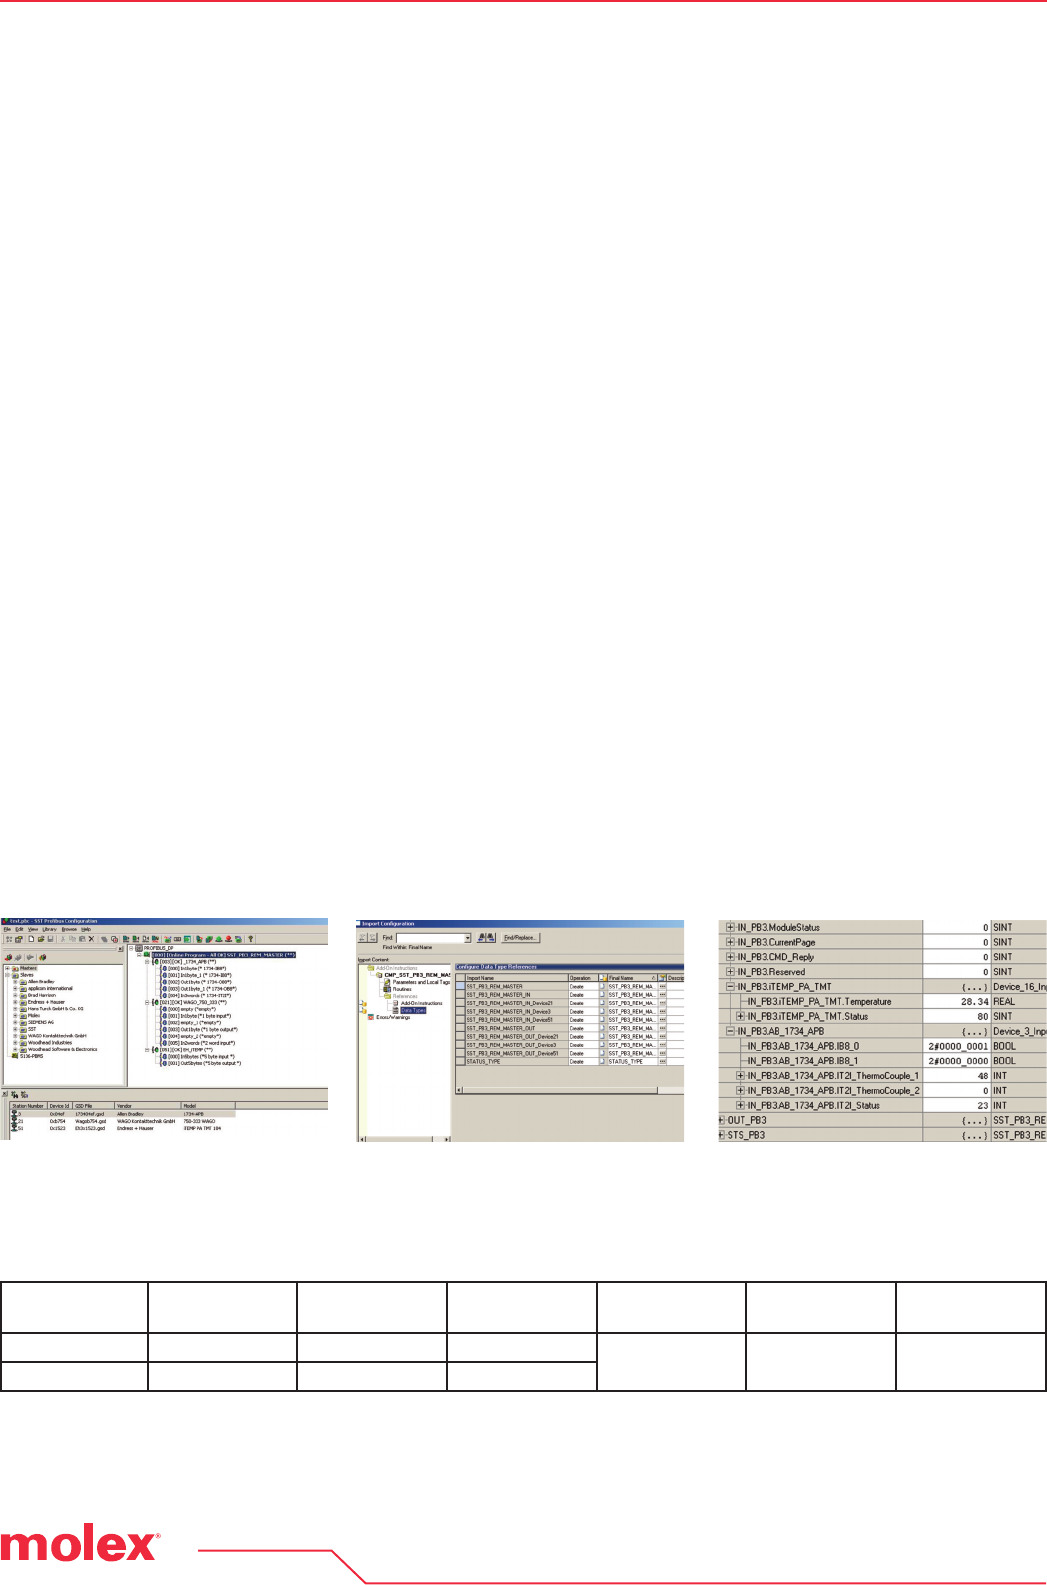Image resolution: width=1047 pixels, height=1585 pixels.
Task: Collapse the Slaves folder in library tree
Action: (7, 975)
